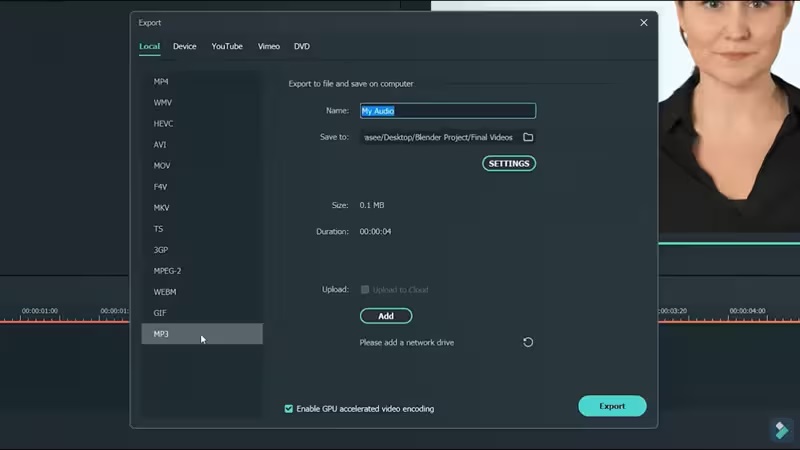Switch to the Device tab
The height and width of the screenshot is (450, 800).
point(185,46)
